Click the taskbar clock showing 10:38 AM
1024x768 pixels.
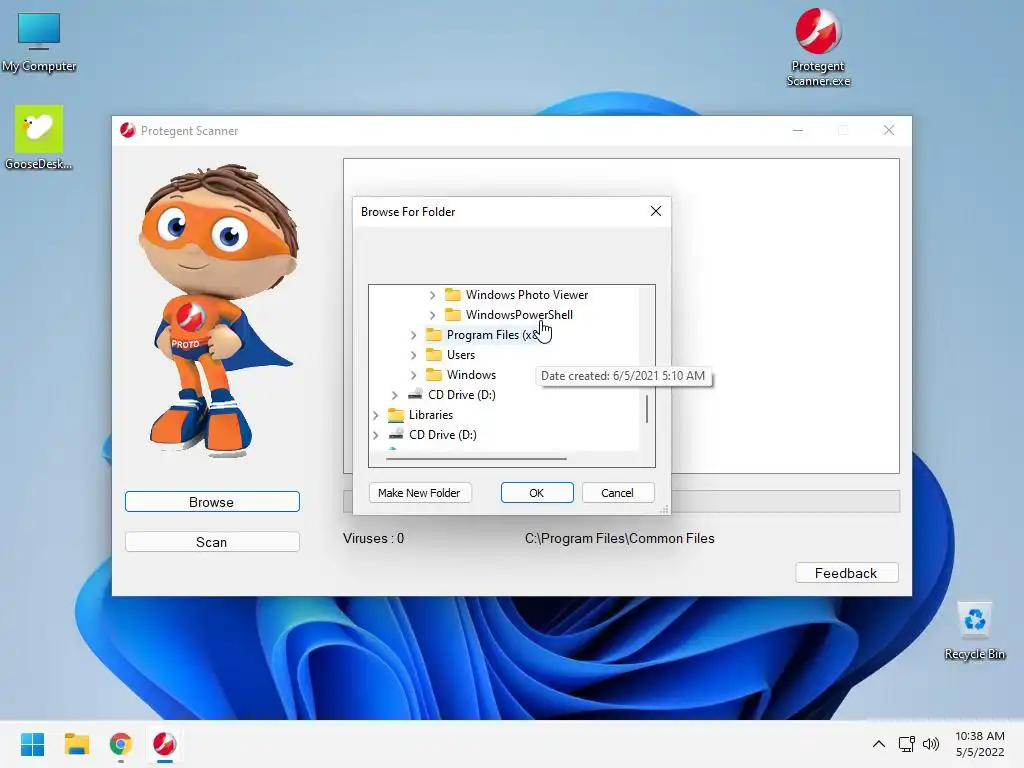click(x=980, y=744)
